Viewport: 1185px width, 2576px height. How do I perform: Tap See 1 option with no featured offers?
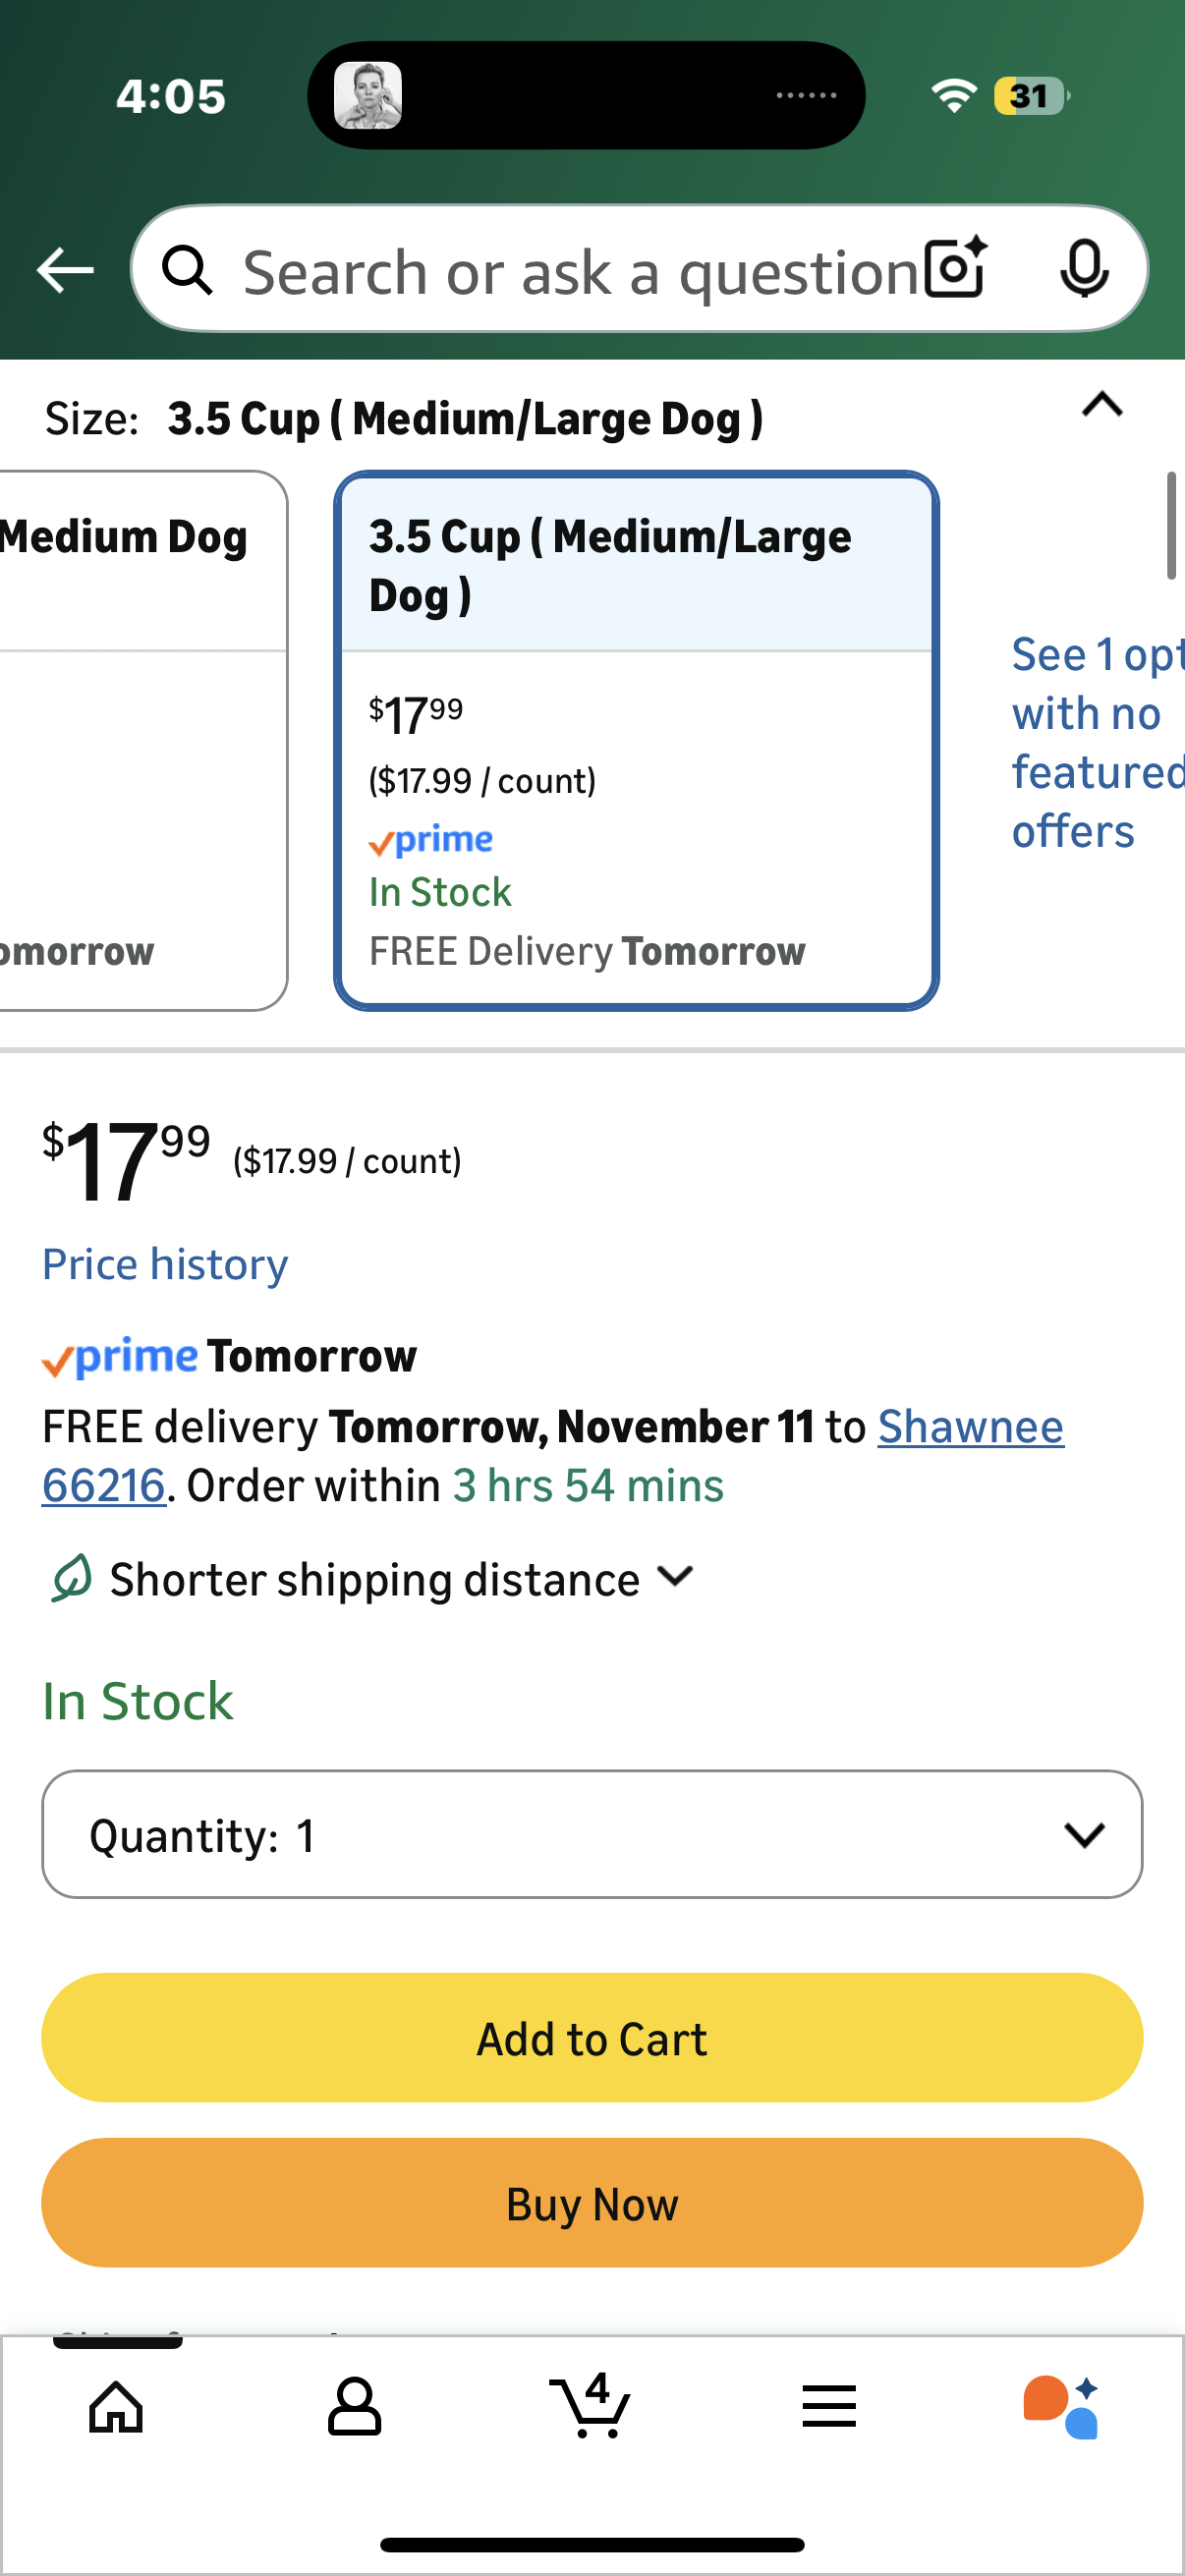[1095, 742]
